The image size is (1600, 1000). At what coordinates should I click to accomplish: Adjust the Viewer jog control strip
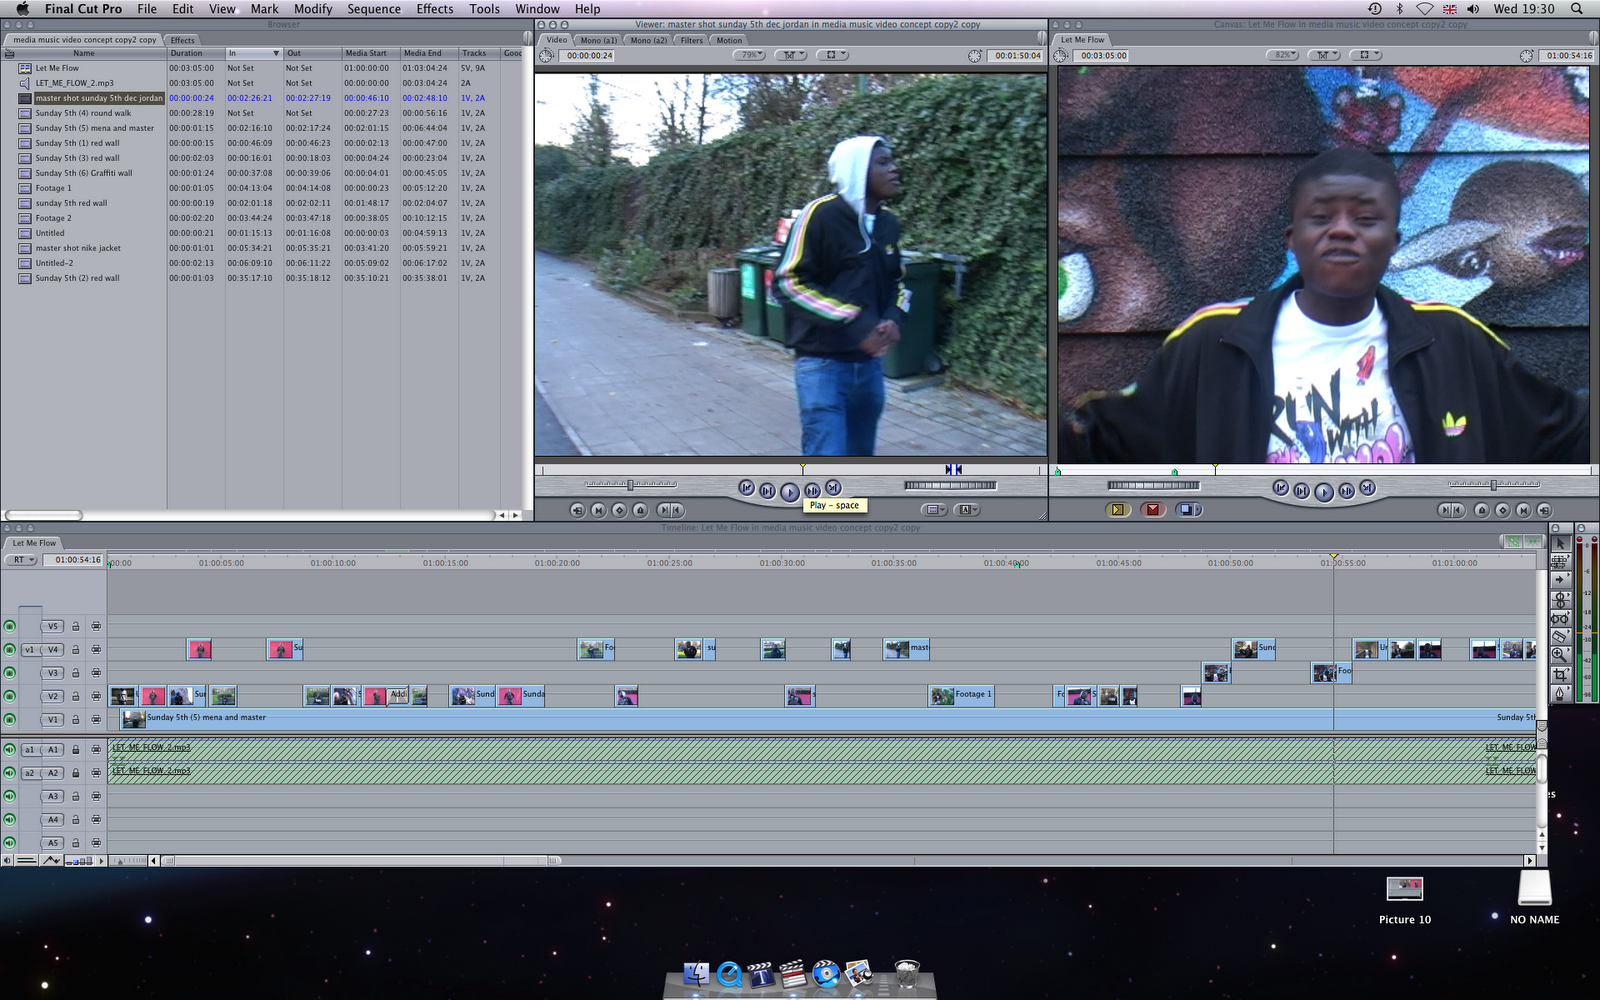click(x=950, y=486)
